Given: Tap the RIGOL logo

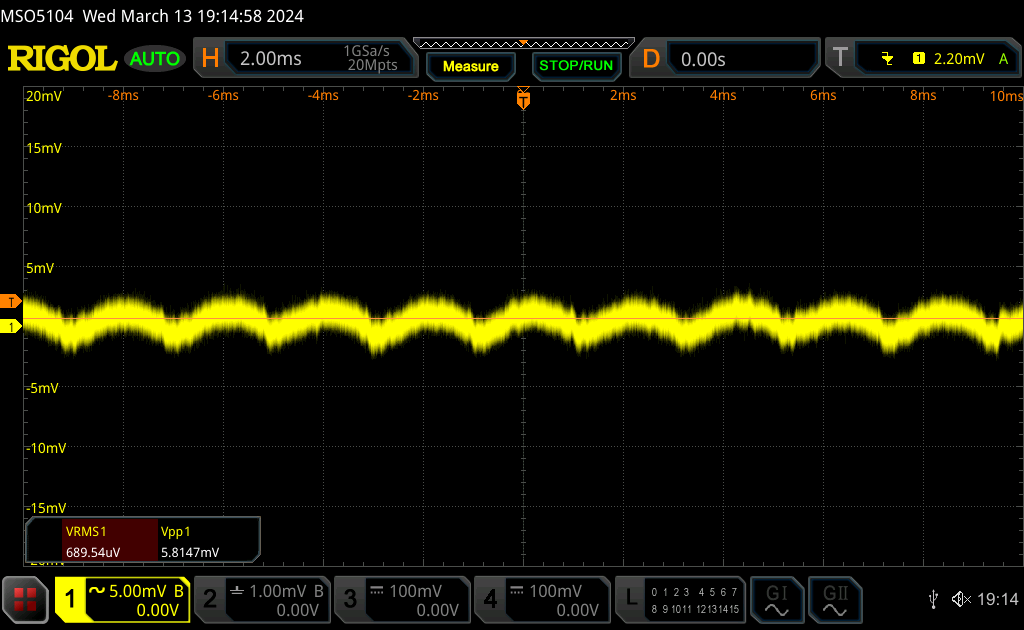Looking at the screenshot, I should 63,59.
